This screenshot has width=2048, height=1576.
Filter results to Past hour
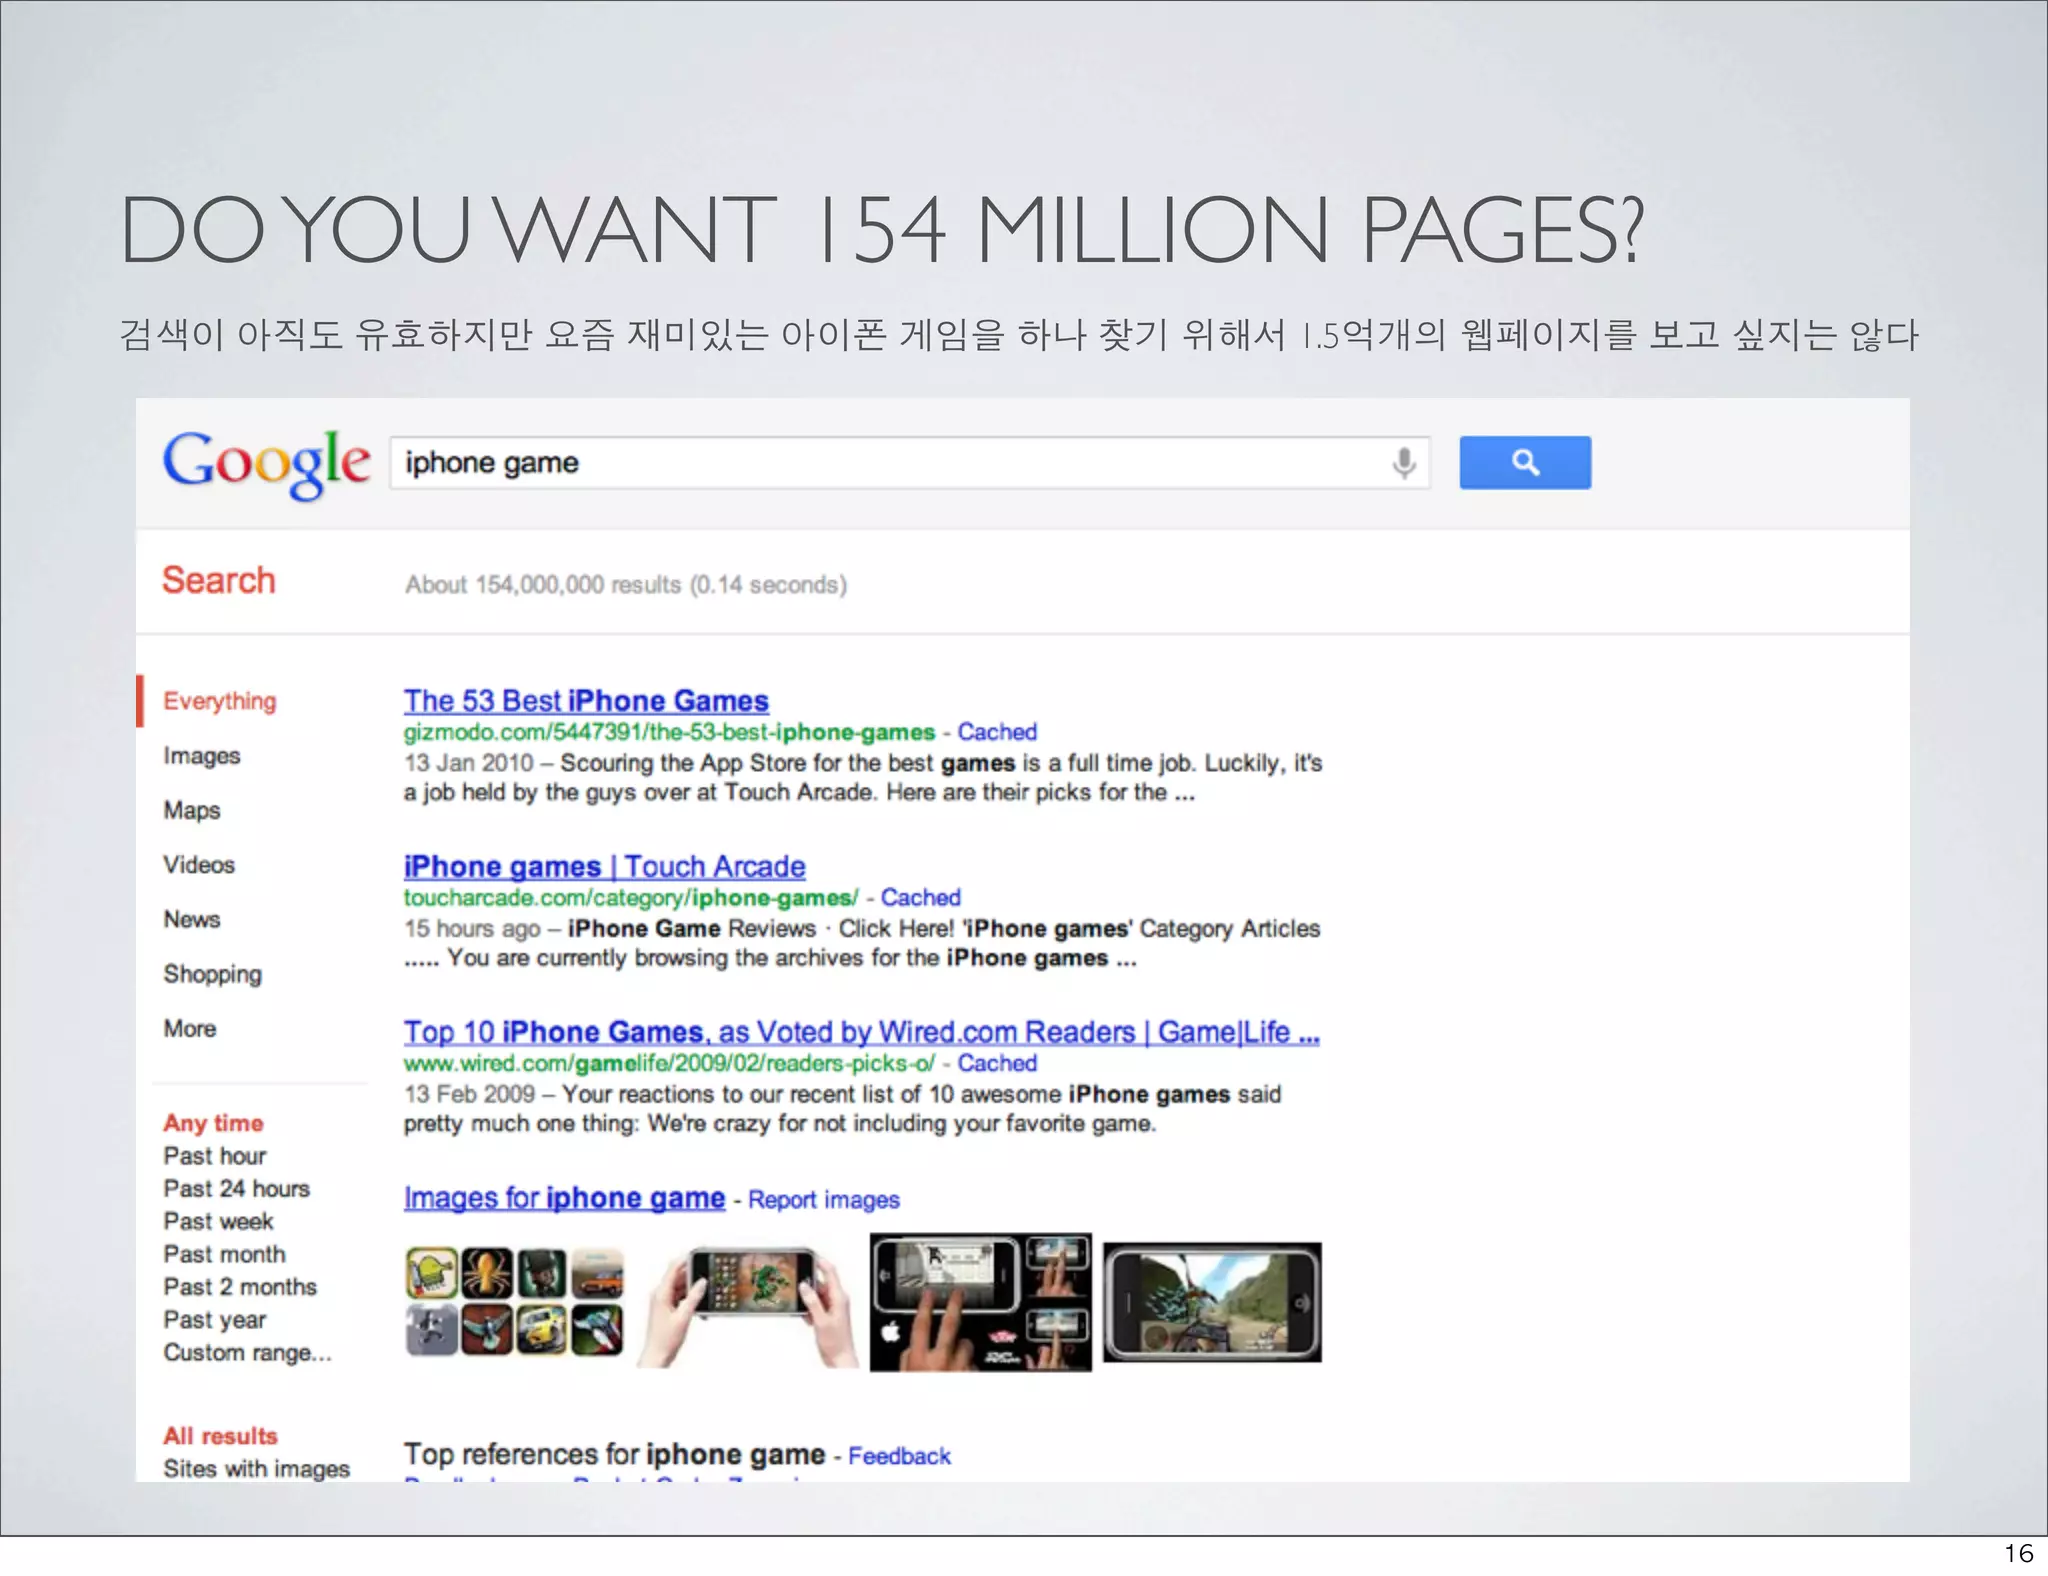(x=215, y=1156)
